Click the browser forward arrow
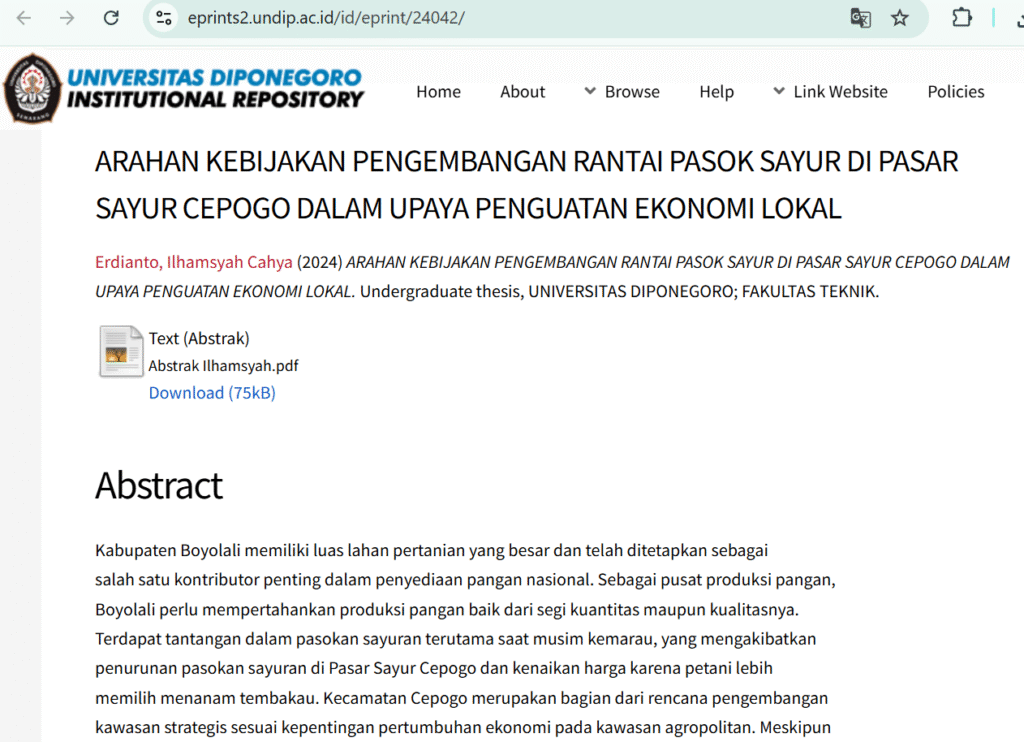 [x=67, y=18]
